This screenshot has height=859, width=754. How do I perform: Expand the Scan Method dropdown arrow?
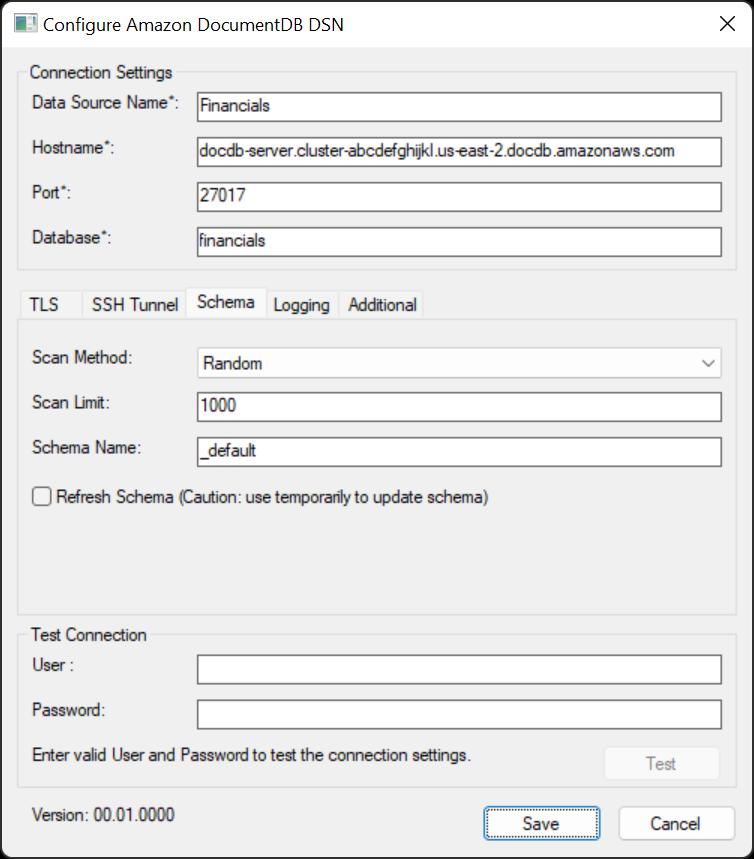click(x=708, y=363)
